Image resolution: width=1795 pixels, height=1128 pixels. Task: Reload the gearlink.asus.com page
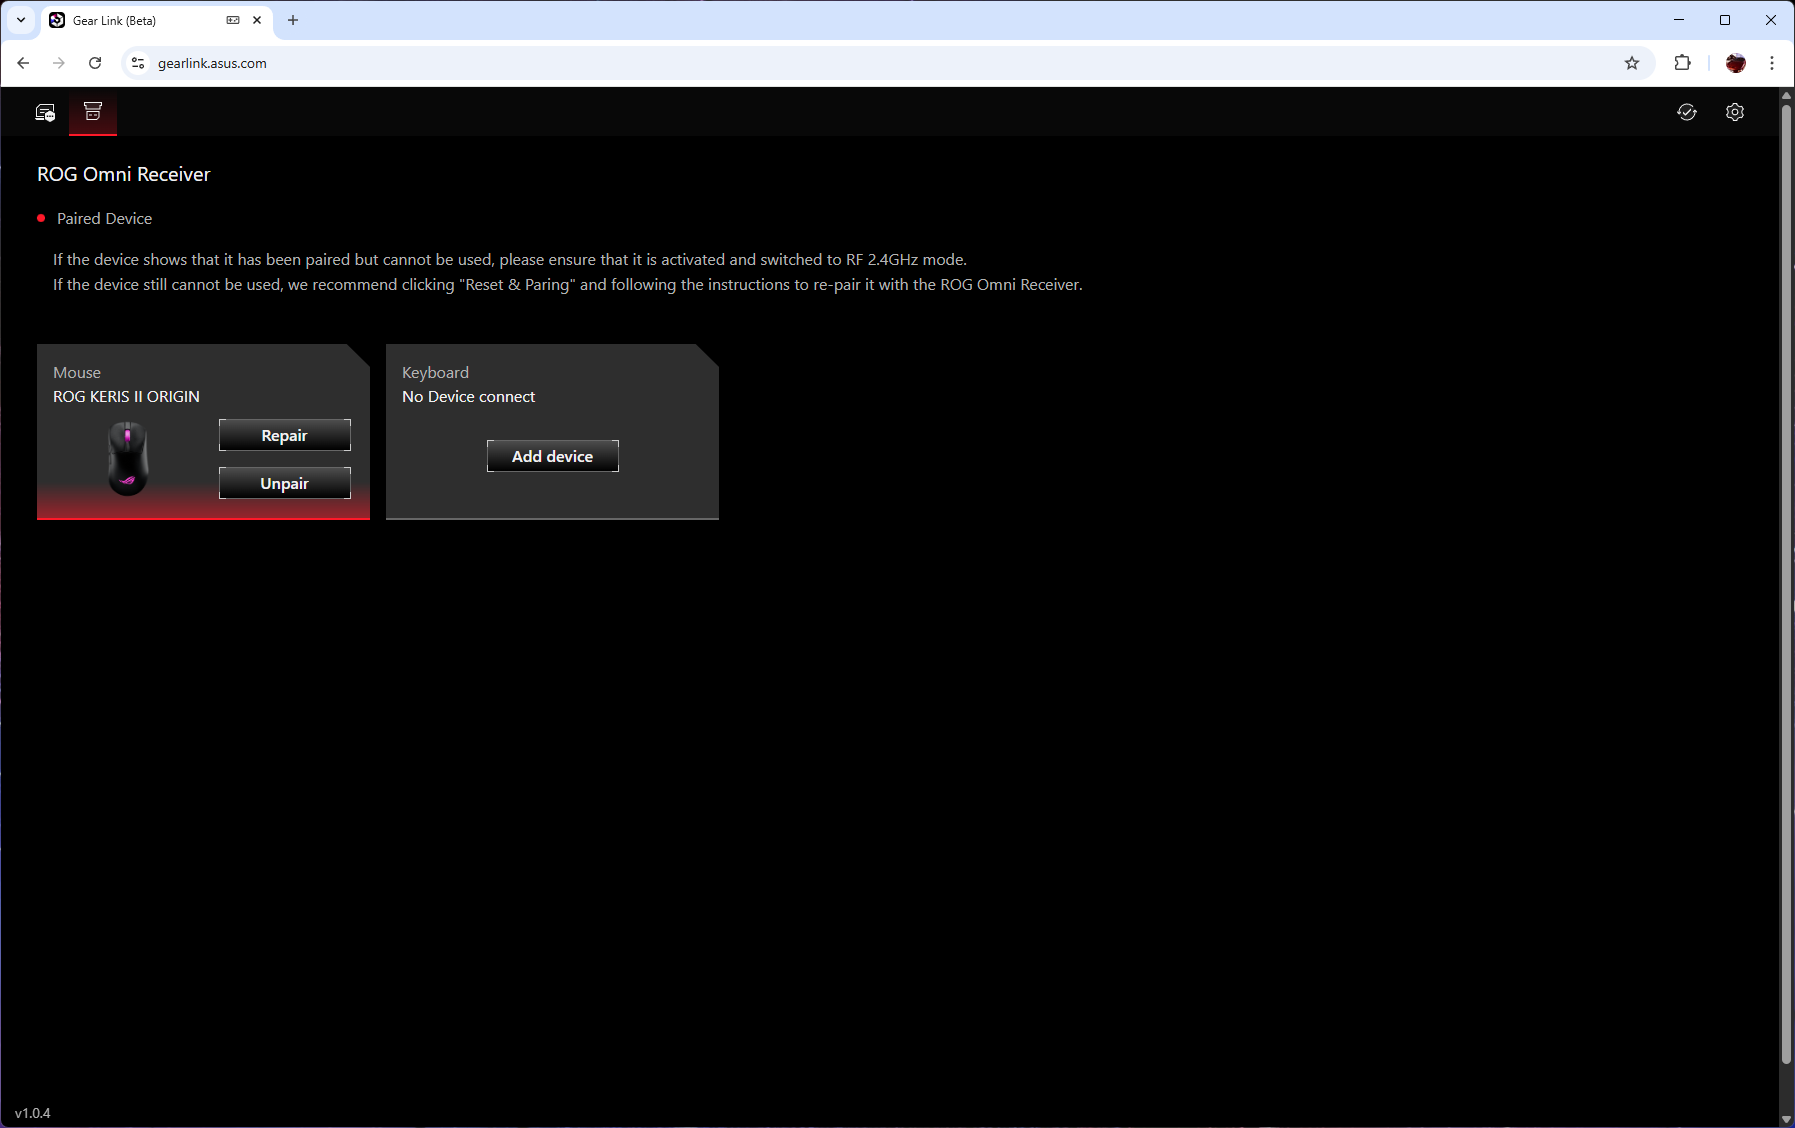95,63
